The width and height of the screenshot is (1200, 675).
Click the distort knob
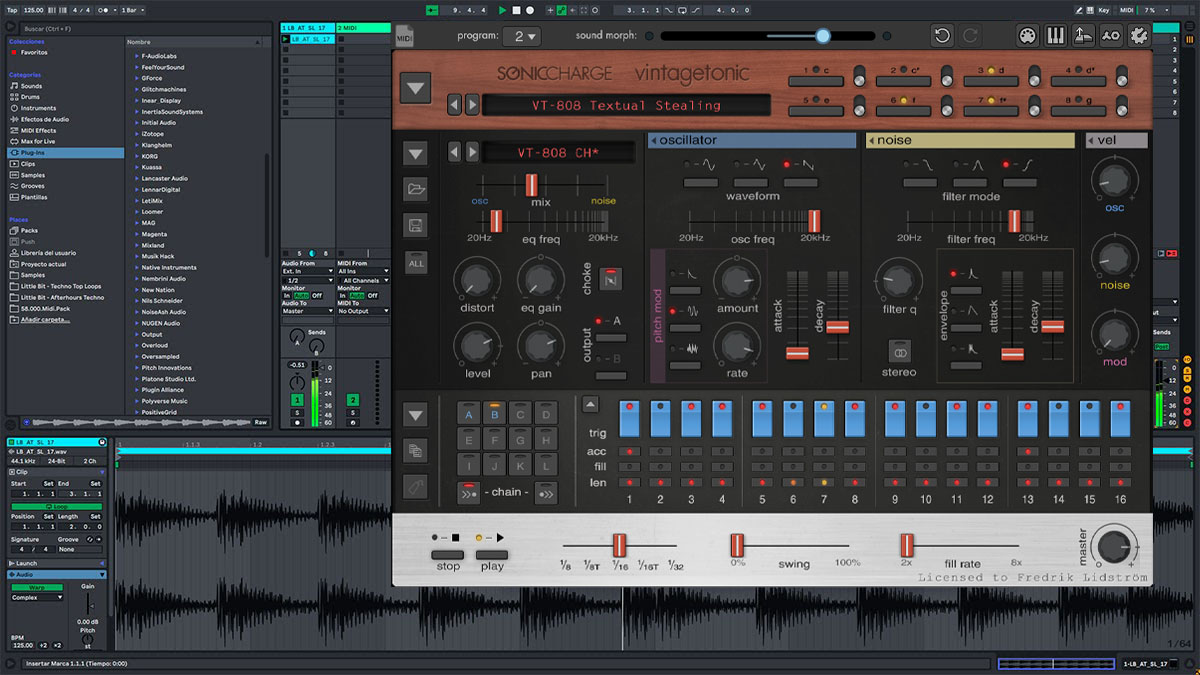tap(477, 278)
